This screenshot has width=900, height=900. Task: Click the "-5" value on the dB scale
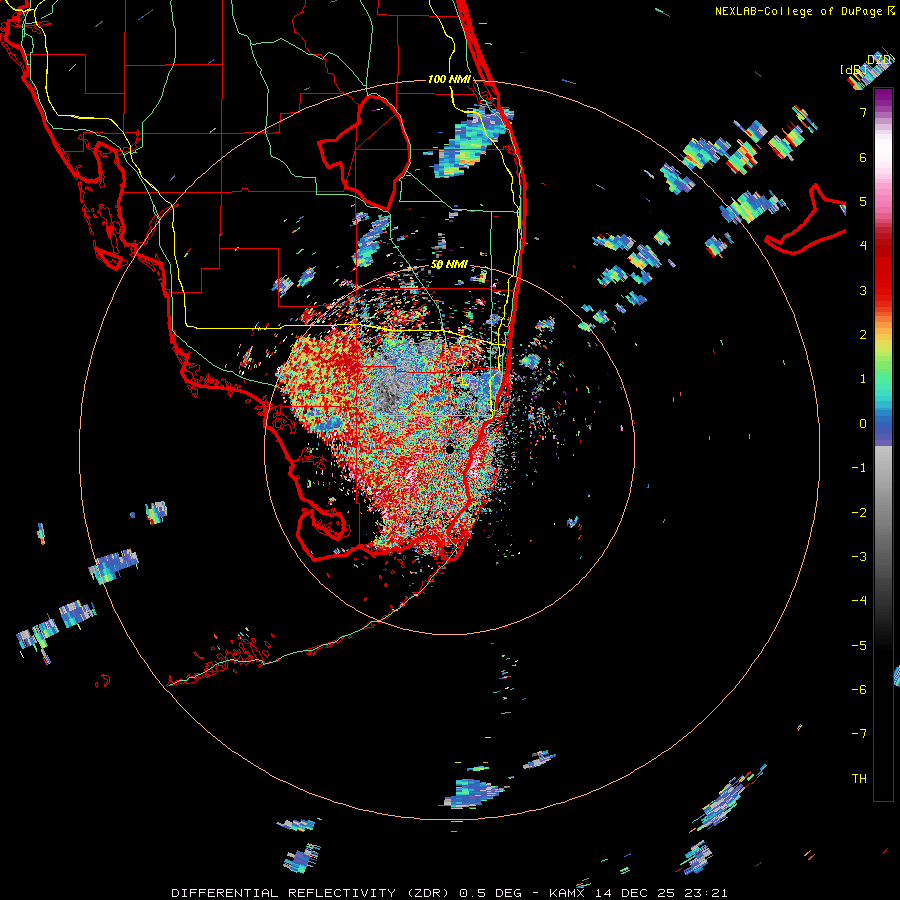[x=859, y=645]
